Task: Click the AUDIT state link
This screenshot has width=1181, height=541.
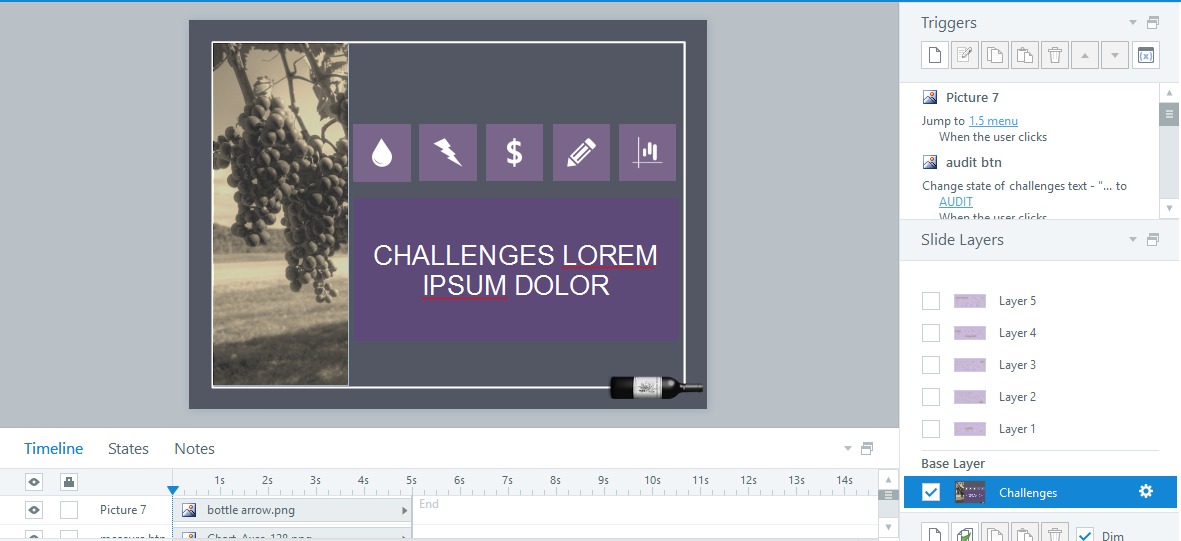Action: [956, 201]
